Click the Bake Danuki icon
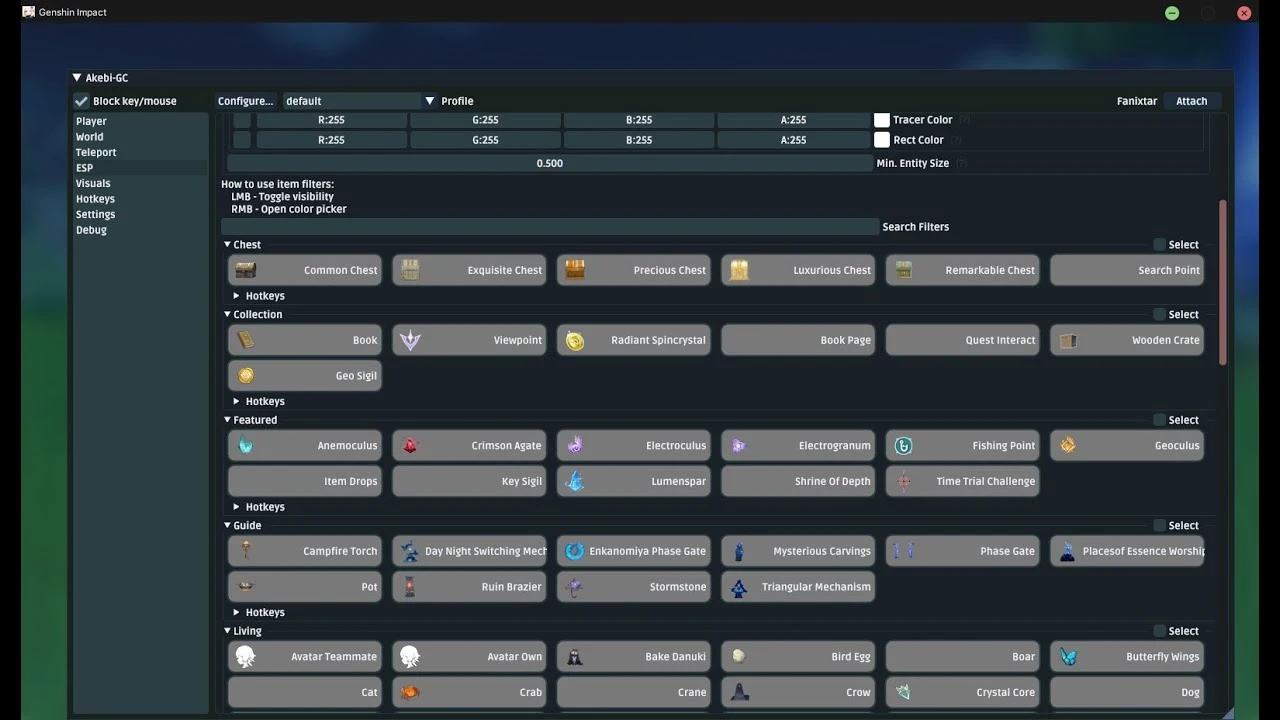Image resolution: width=1280 pixels, height=720 pixels. (x=574, y=657)
